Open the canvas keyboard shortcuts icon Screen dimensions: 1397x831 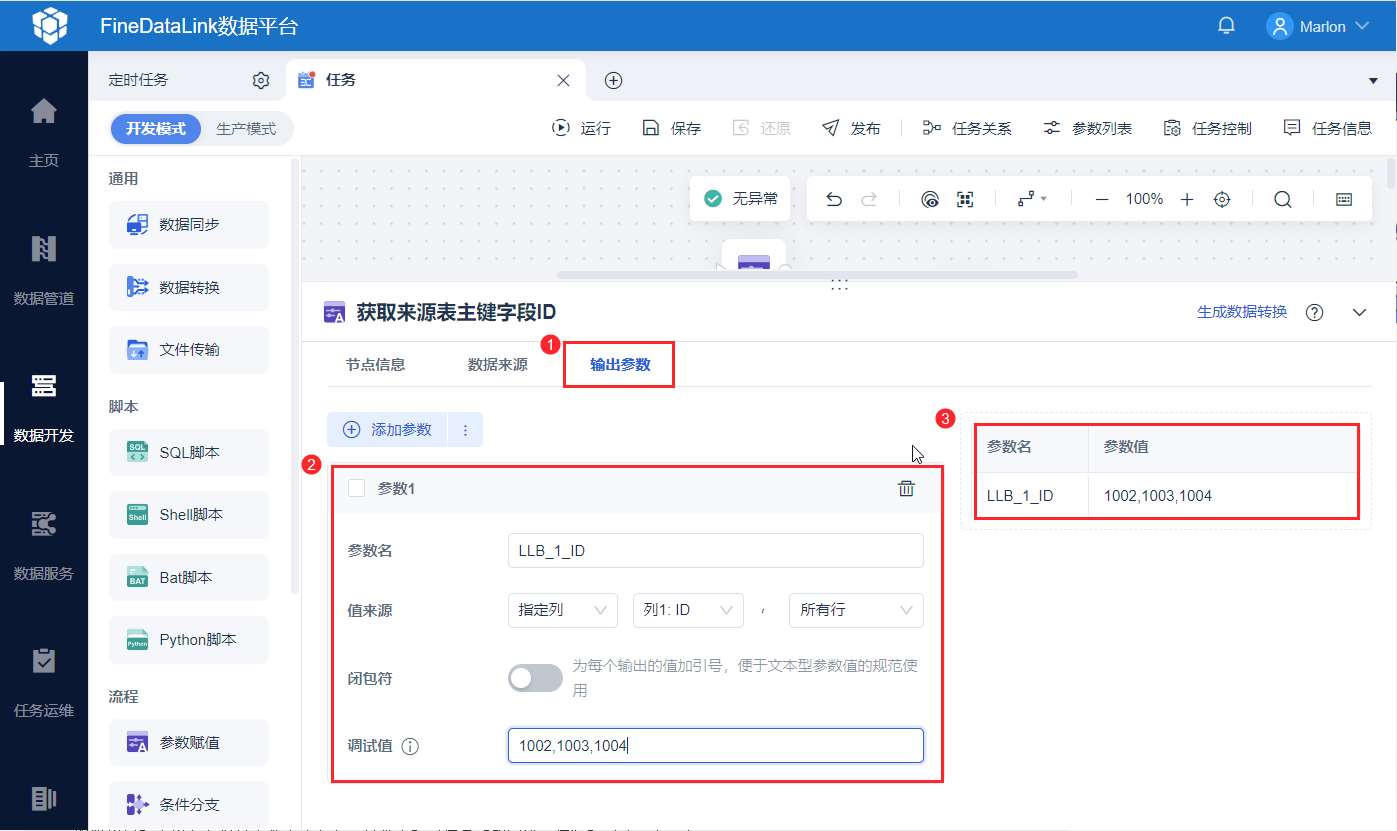(1344, 199)
